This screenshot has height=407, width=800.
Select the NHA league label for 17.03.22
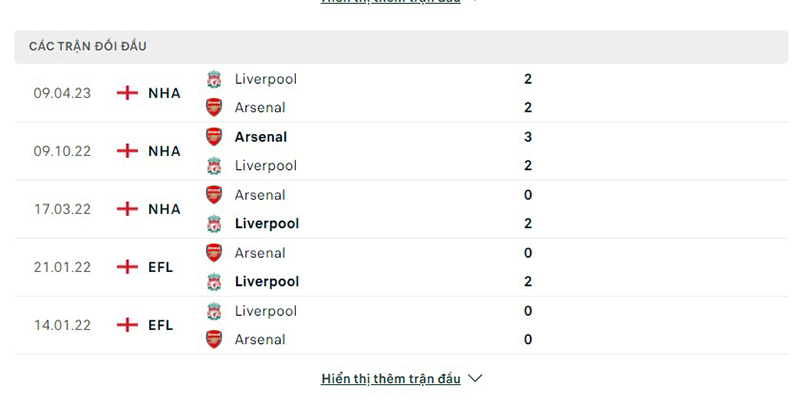(164, 209)
